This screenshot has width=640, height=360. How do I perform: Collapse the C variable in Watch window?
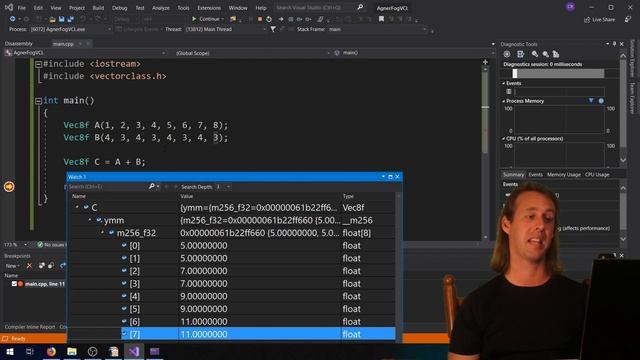click(x=77, y=208)
